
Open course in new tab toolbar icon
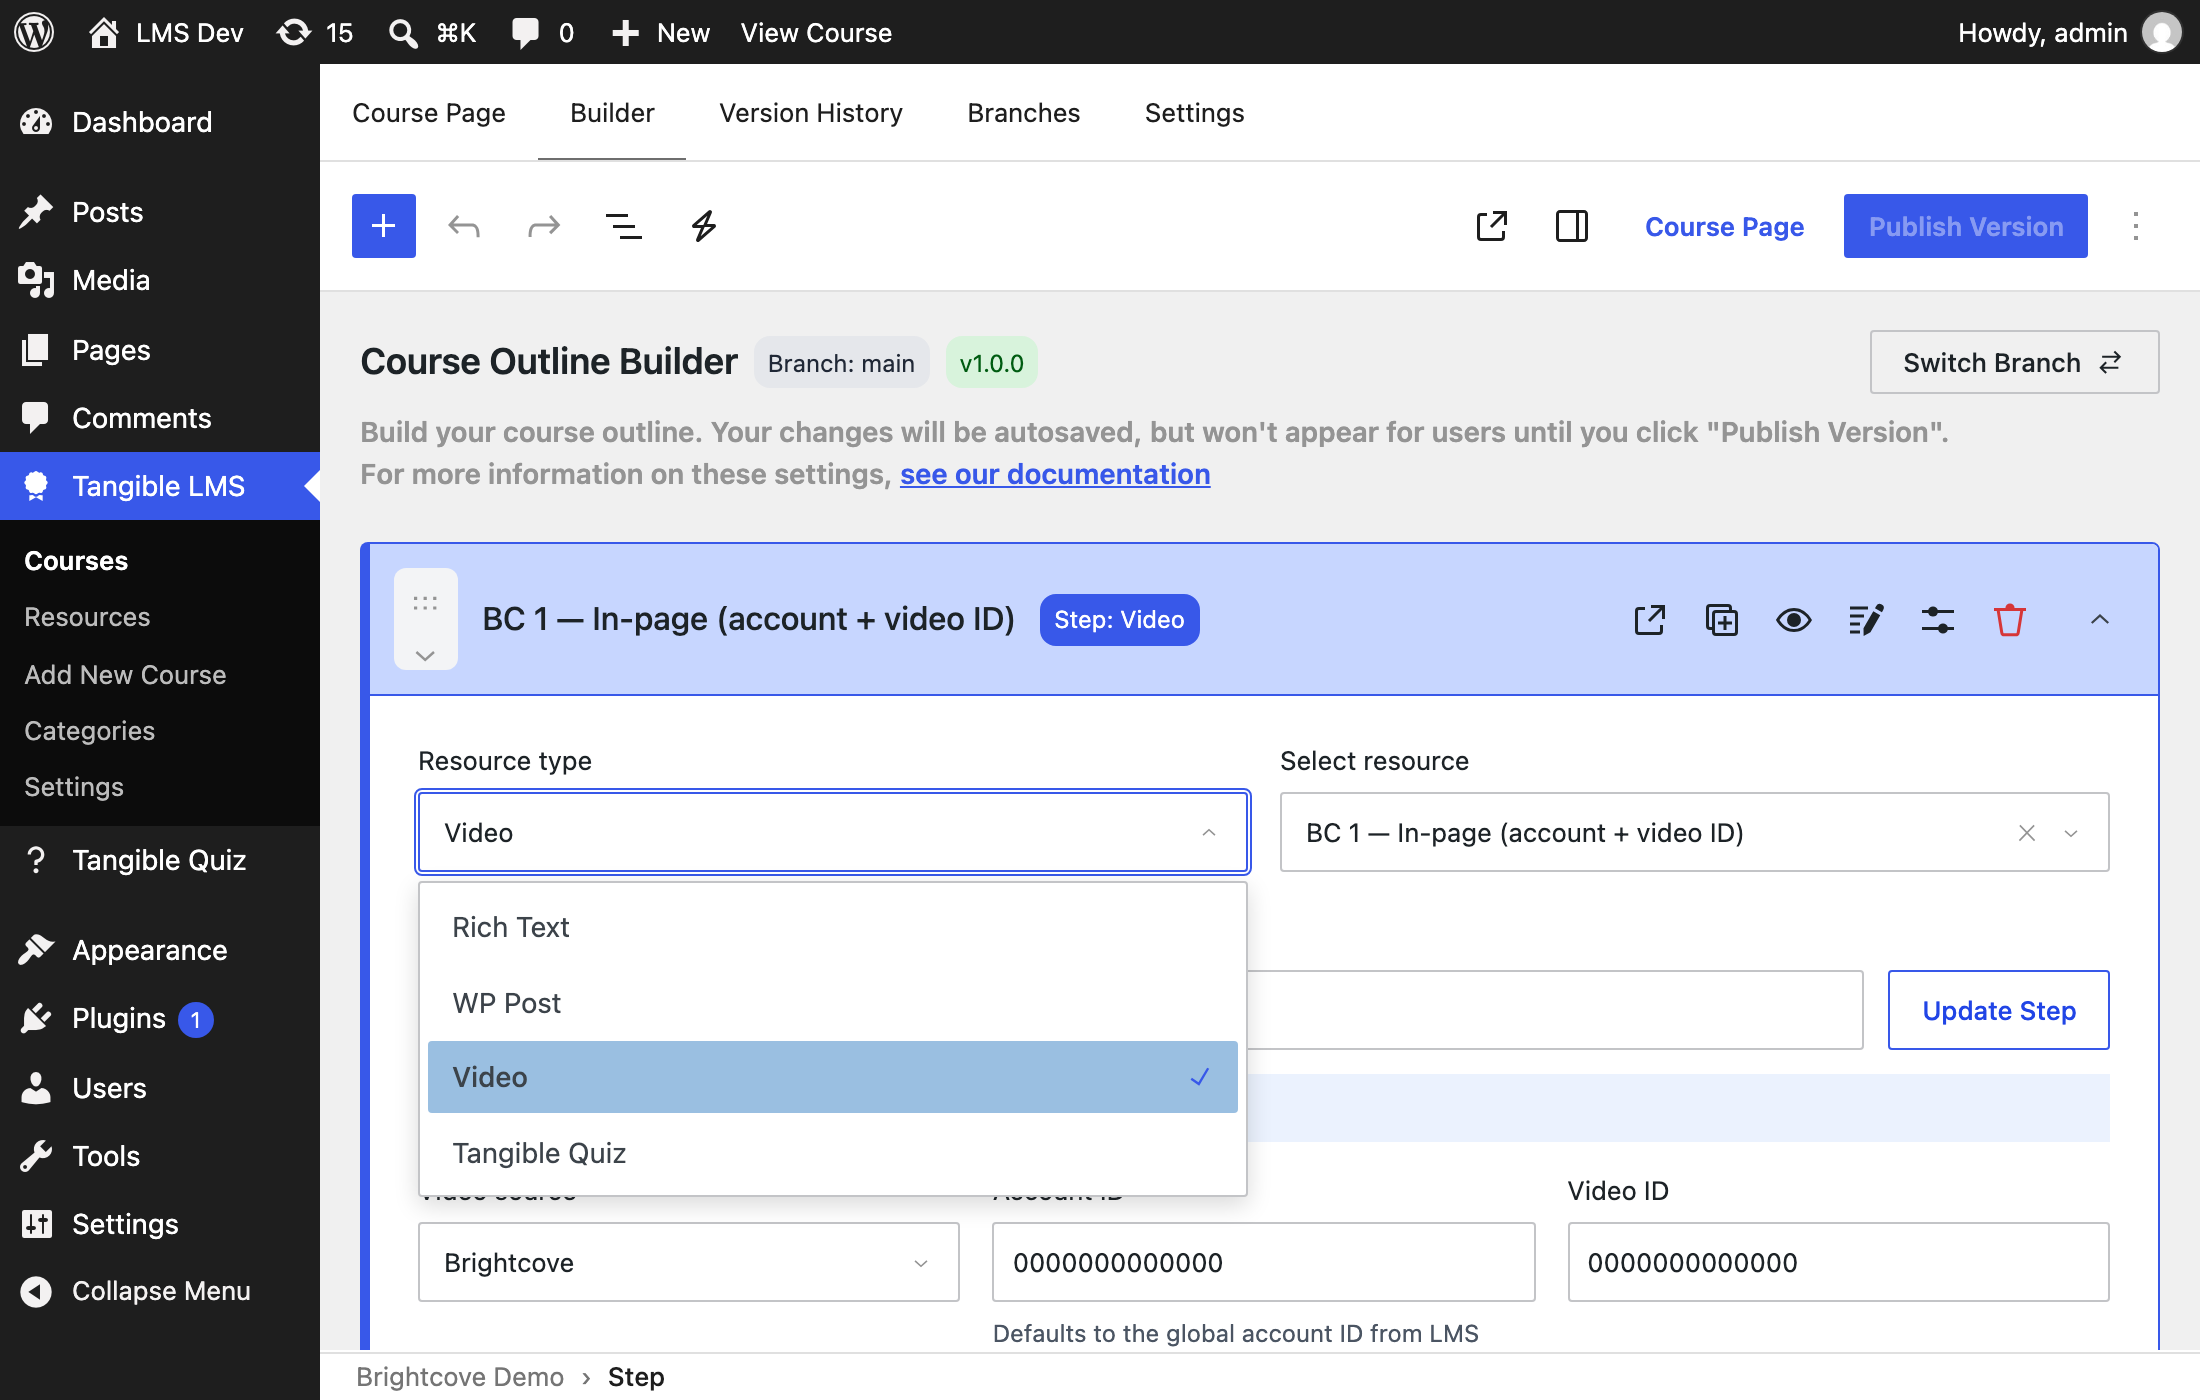point(1492,226)
